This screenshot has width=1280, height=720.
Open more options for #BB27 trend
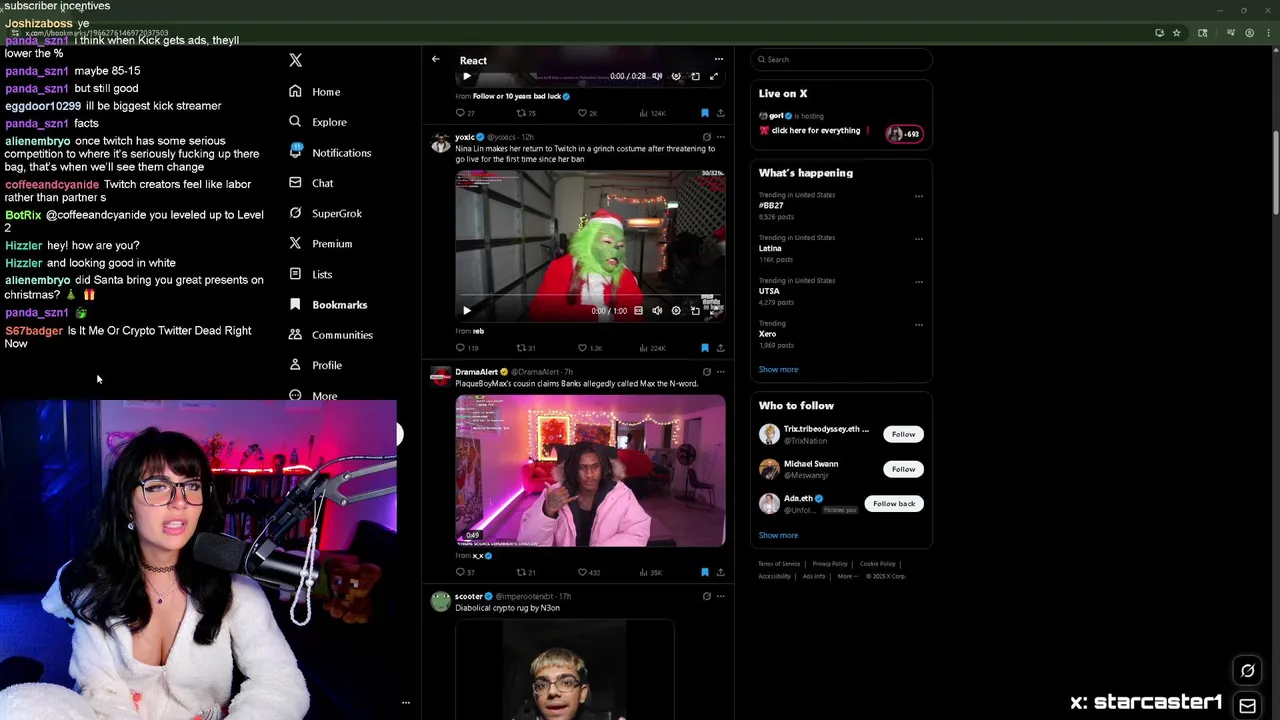click(918, 196)
